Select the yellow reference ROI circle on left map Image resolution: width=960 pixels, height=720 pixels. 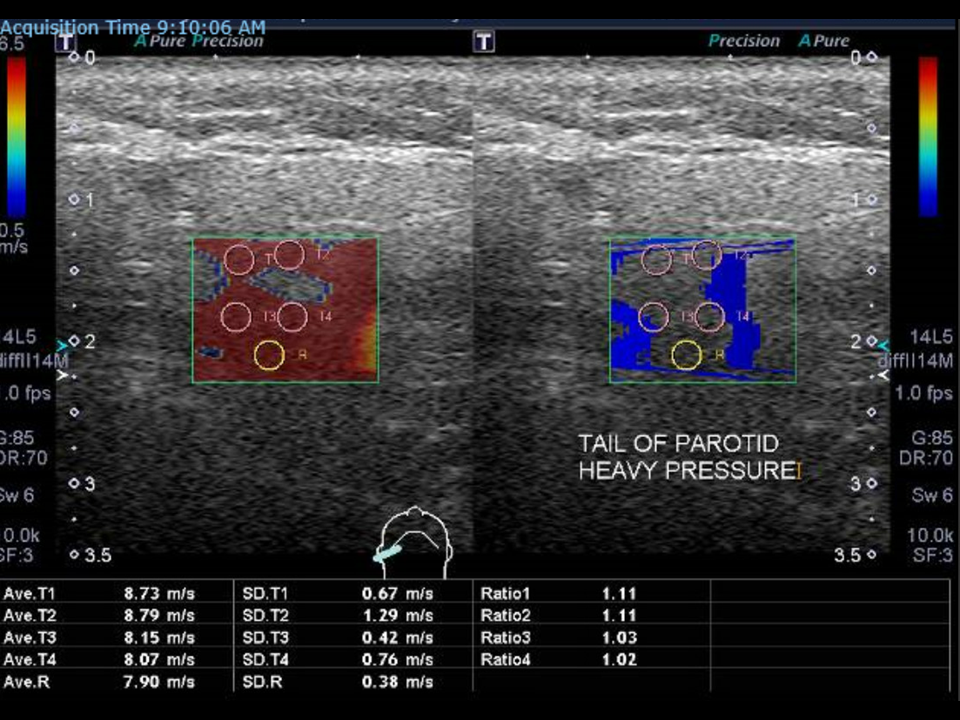point(269,355)
